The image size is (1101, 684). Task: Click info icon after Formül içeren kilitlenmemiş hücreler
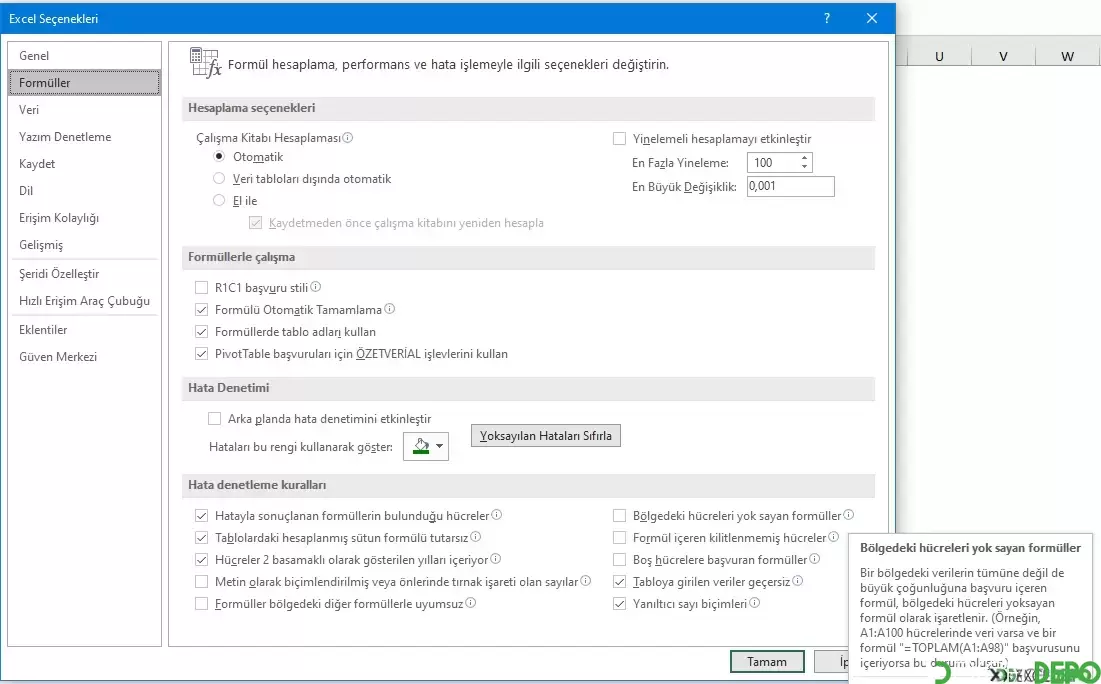833,537
